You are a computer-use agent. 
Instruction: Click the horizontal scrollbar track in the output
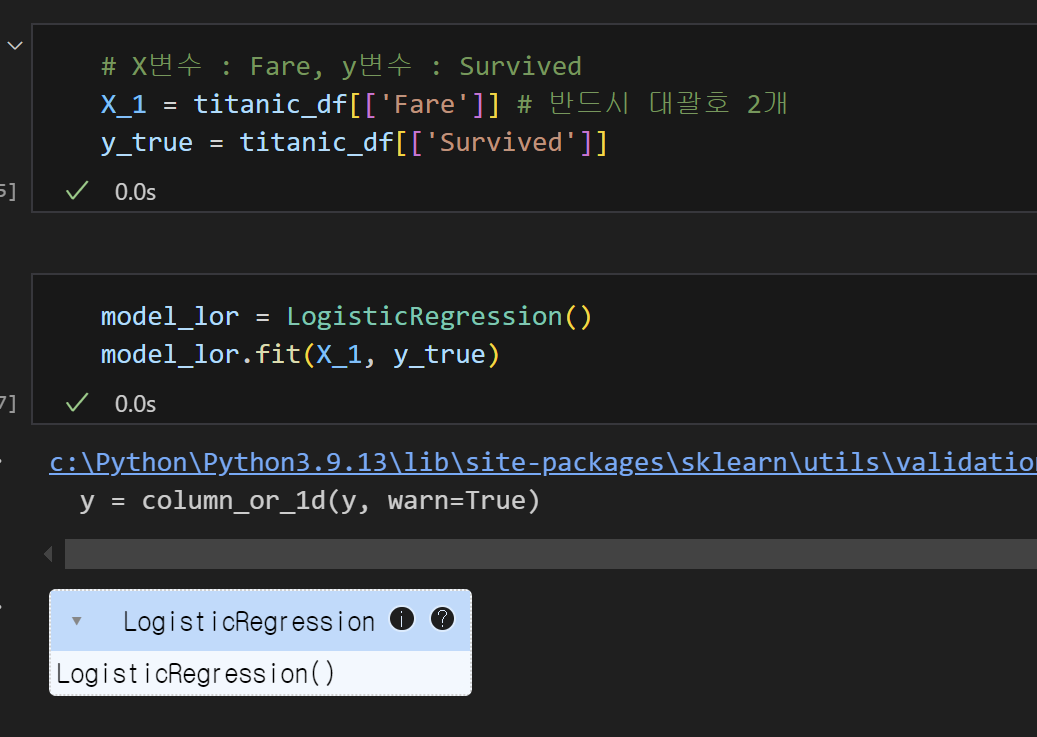551,554
